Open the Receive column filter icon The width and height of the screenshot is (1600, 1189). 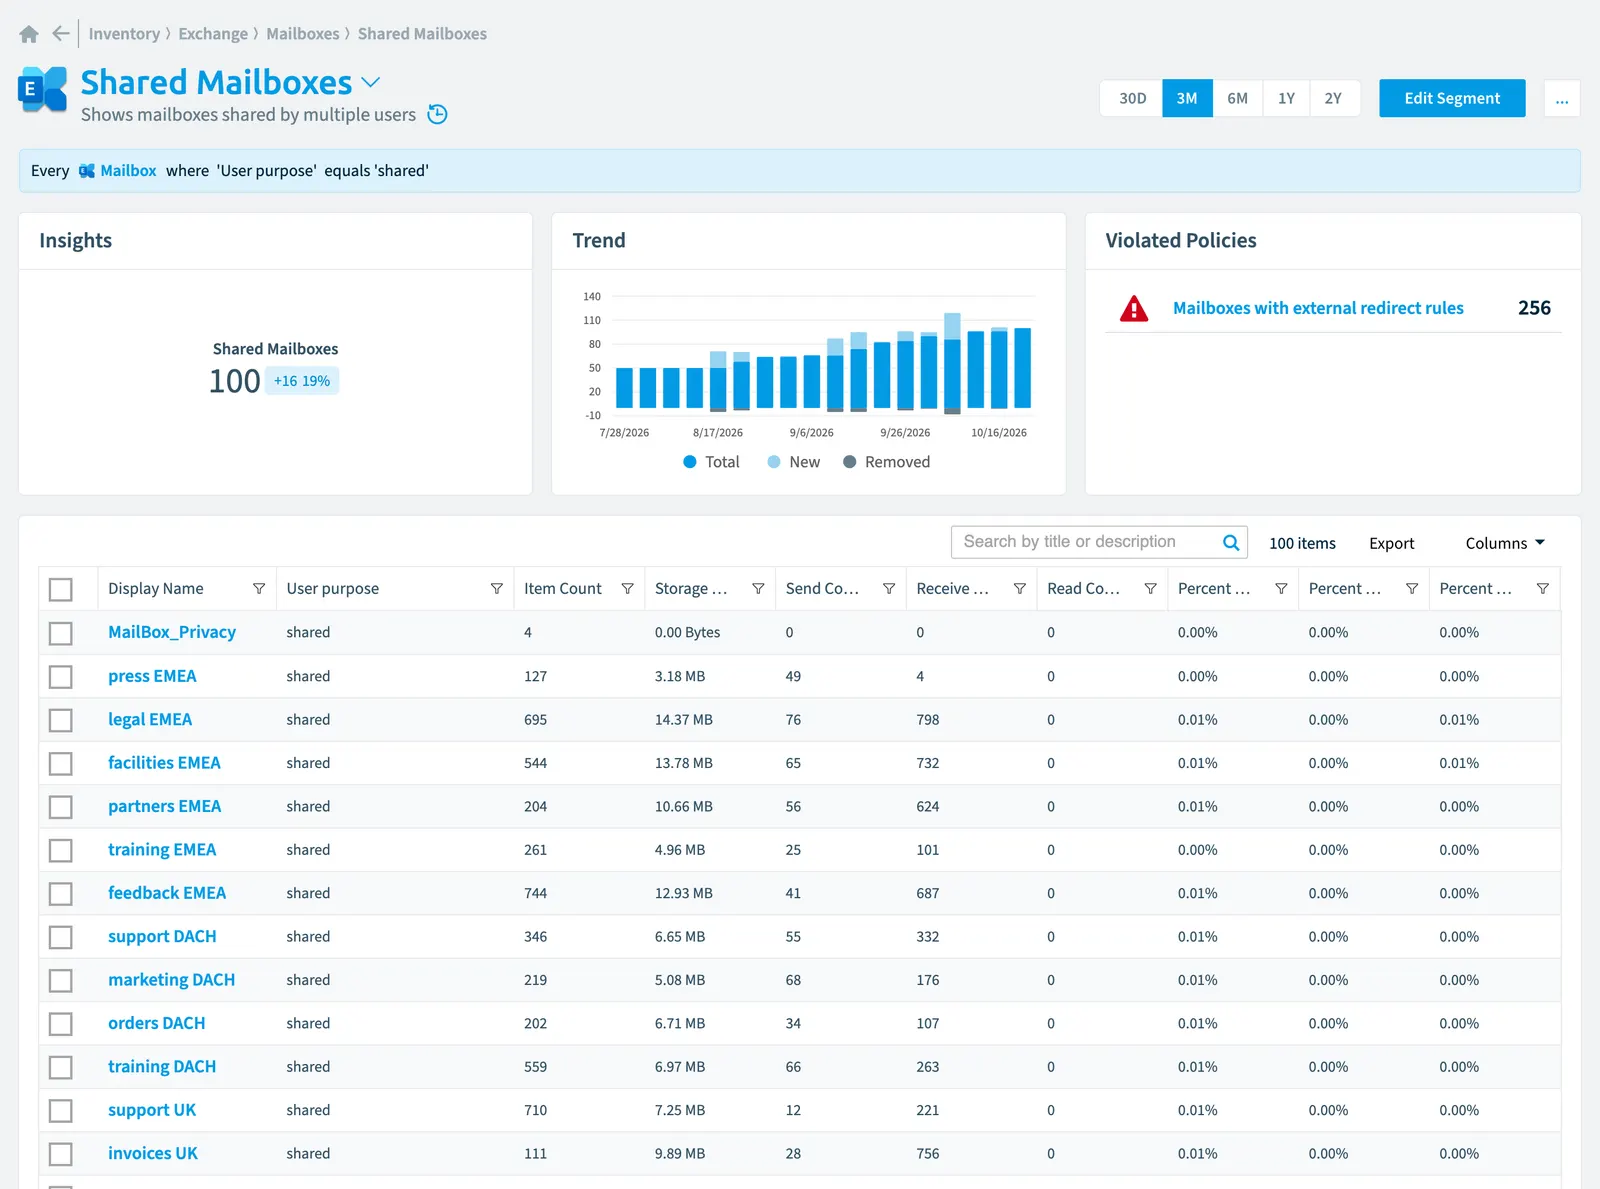tap(1019, 589)
